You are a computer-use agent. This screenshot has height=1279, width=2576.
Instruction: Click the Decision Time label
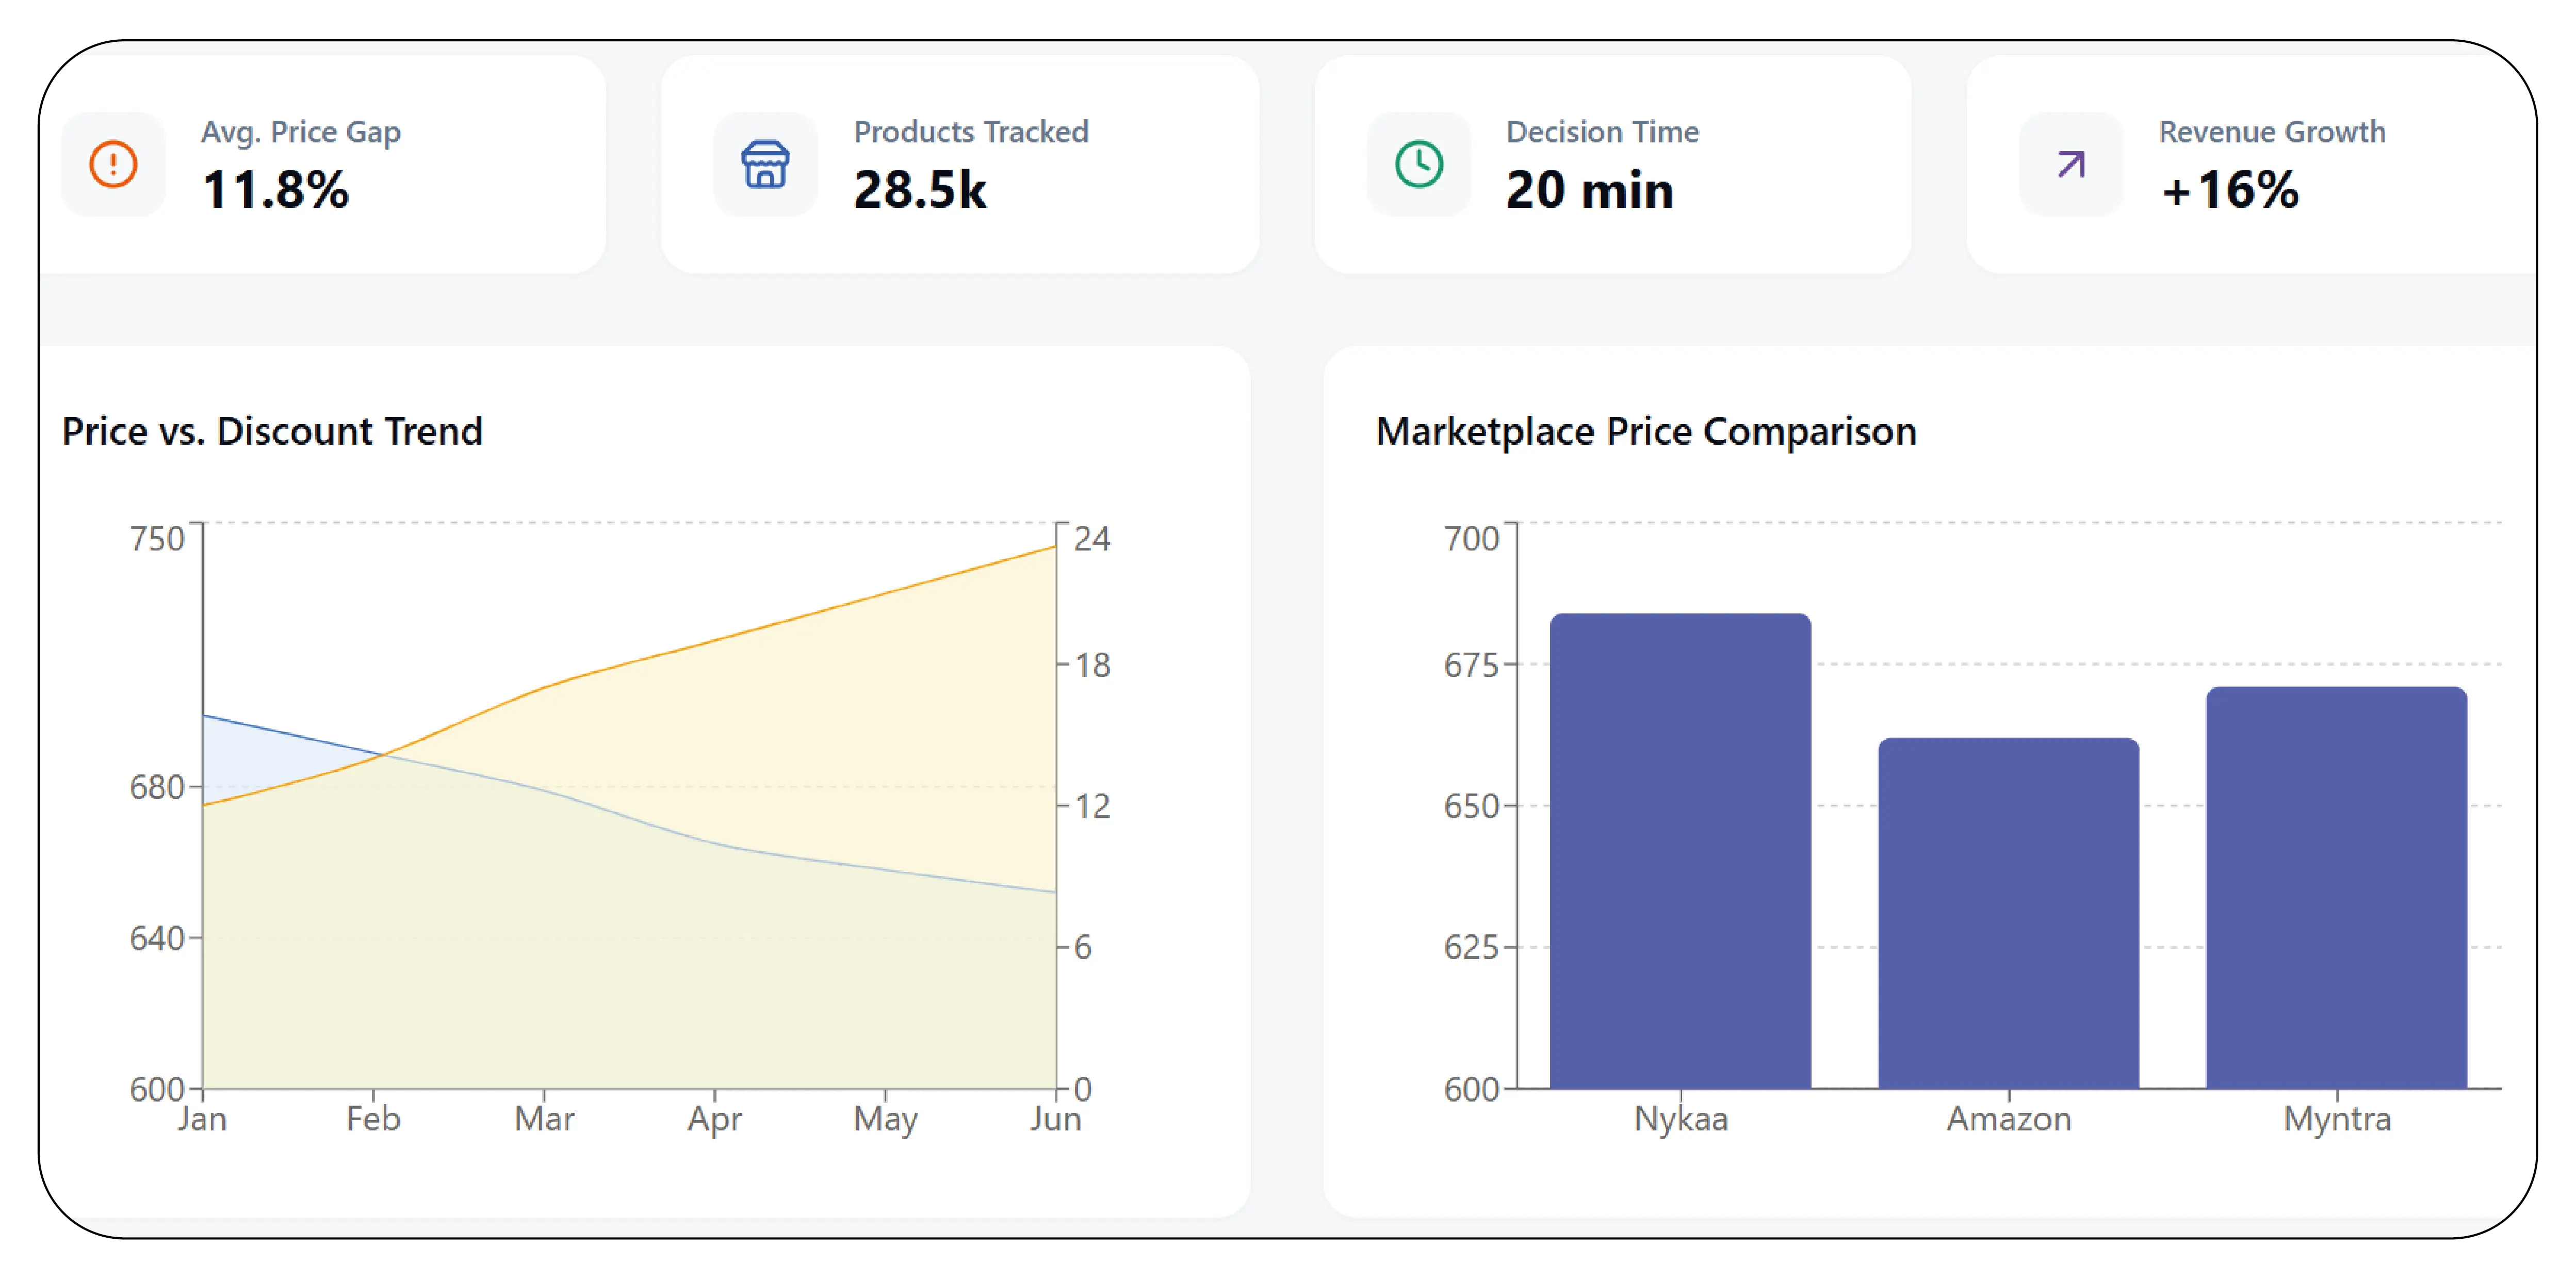(1602, 132)
